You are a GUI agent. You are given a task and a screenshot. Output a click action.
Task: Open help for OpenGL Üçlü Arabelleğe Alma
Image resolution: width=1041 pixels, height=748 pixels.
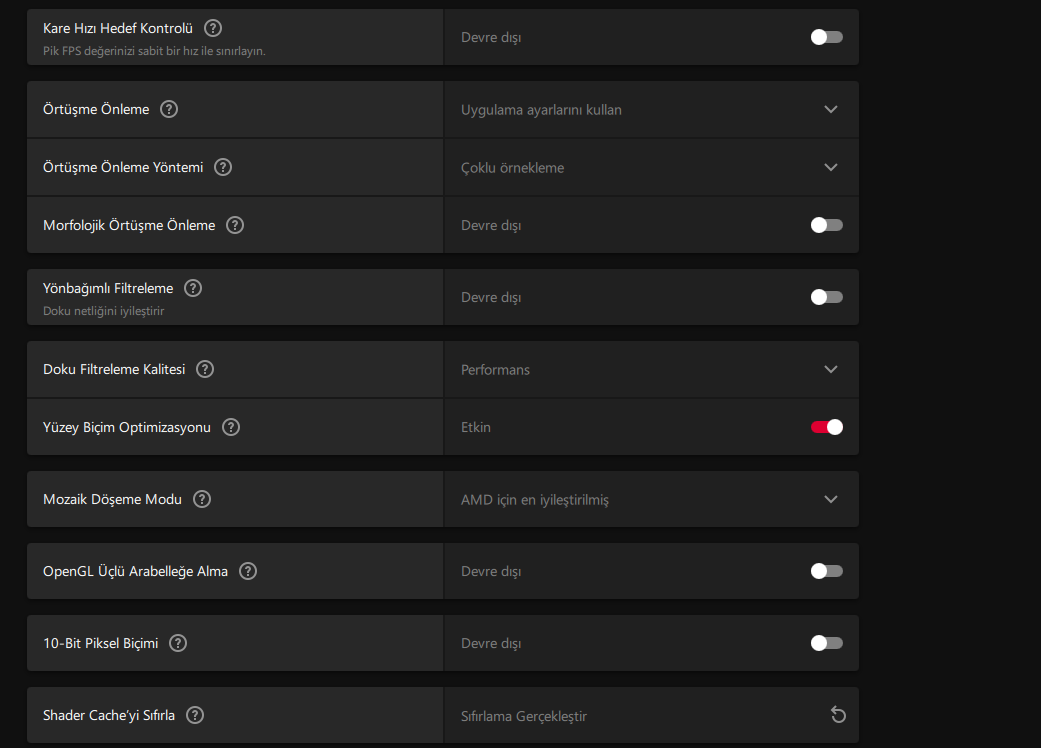(248, 571)
